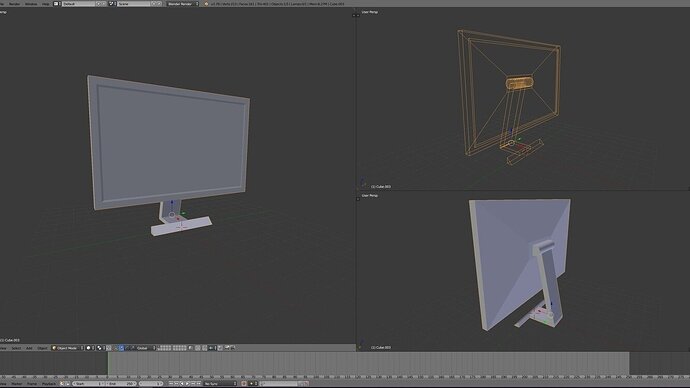Viewport: 690px width, 388px height.
Task: Jump to the last frame of playback
Action: click(199, 384)
